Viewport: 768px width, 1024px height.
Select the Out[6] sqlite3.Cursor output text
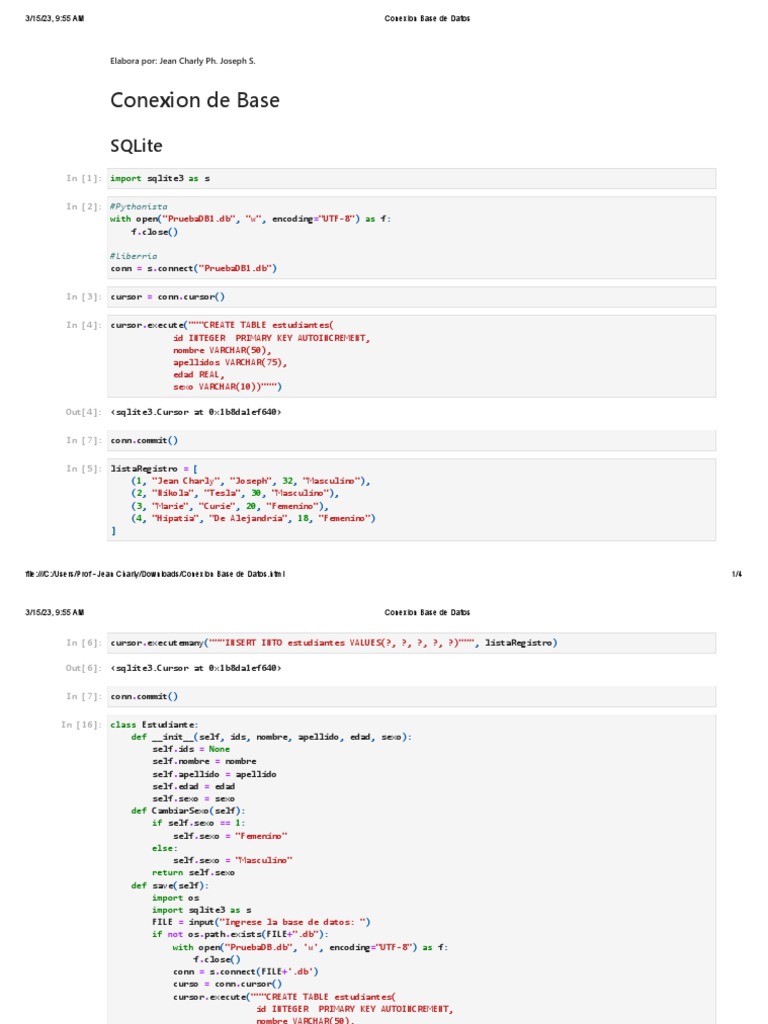coord(196,668)
